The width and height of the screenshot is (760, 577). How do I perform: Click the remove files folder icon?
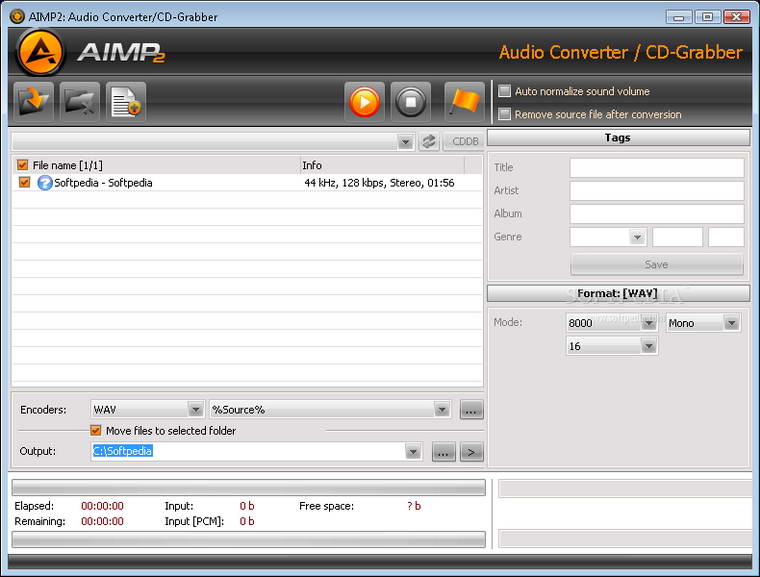click(79, 102)
